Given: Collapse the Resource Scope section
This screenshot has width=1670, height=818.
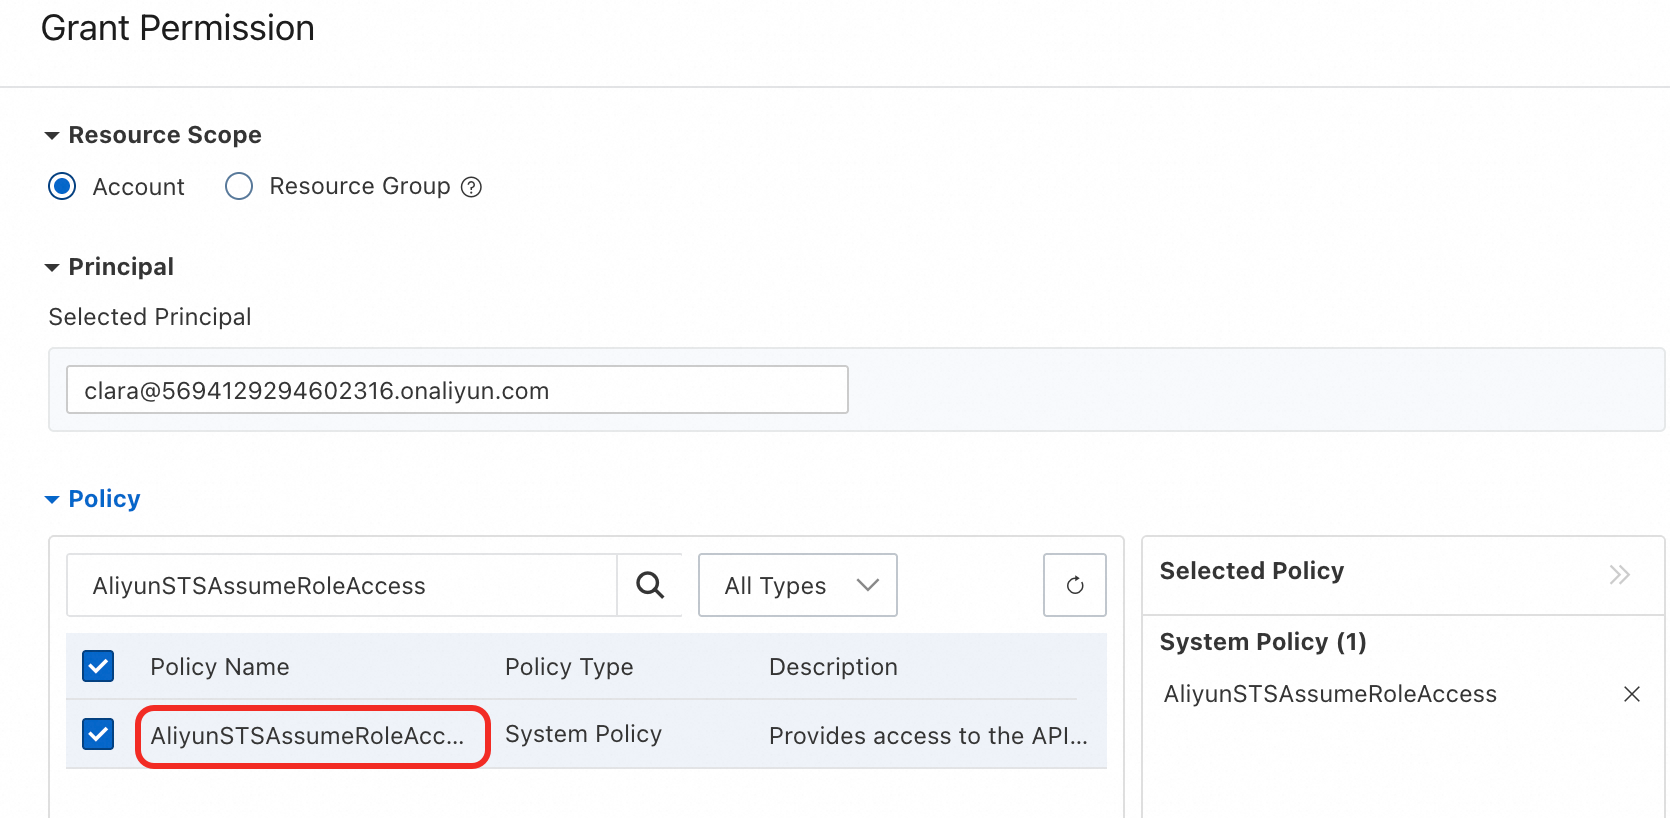Looking at the screenshot, I should click(x=53, y=136).
